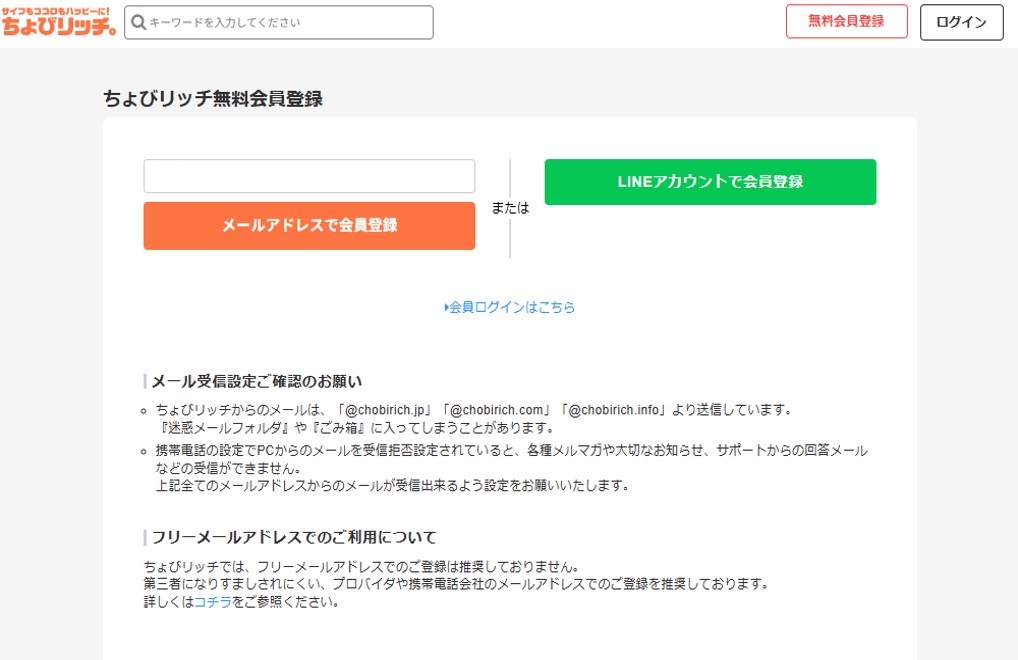Click the bullet starting with 携帯電話の設定
This screenshot has width=1018, height=660.
point(510,451)
